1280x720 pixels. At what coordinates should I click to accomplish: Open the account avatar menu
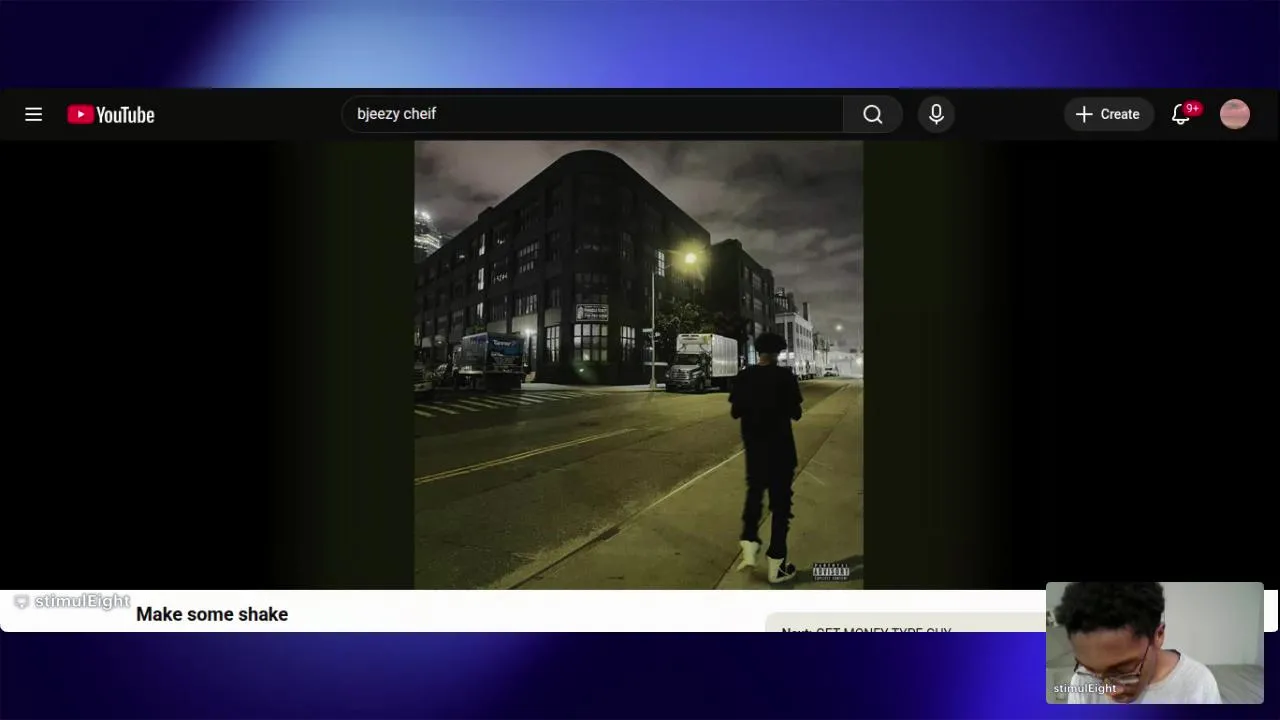1235,114
